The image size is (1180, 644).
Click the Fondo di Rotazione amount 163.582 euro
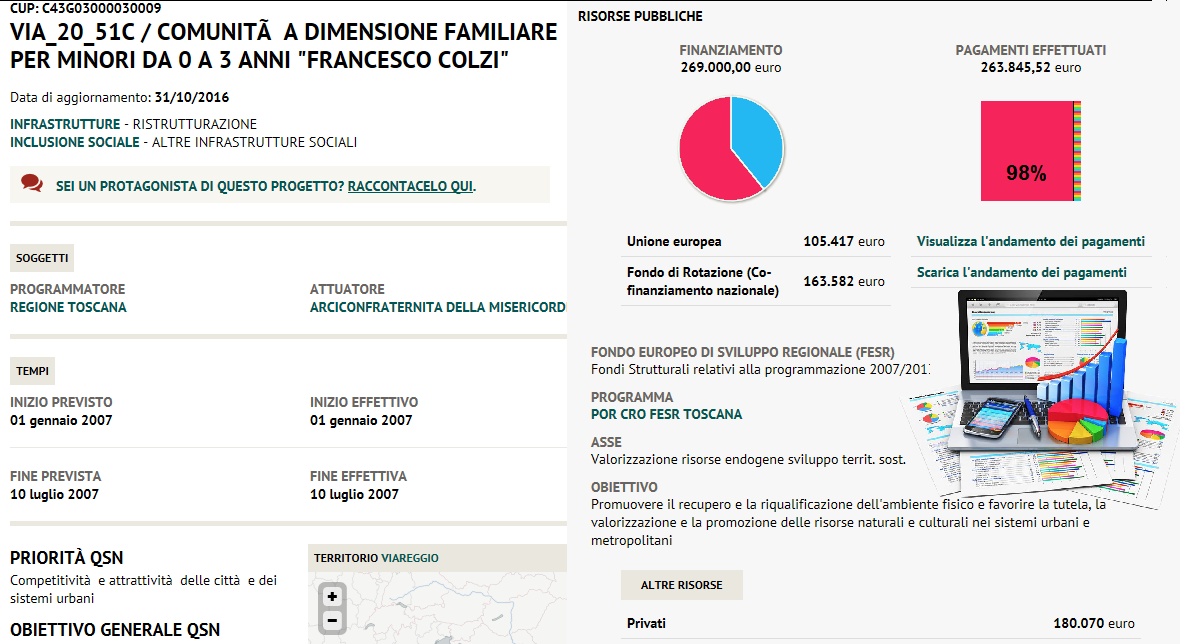[844, 281]
